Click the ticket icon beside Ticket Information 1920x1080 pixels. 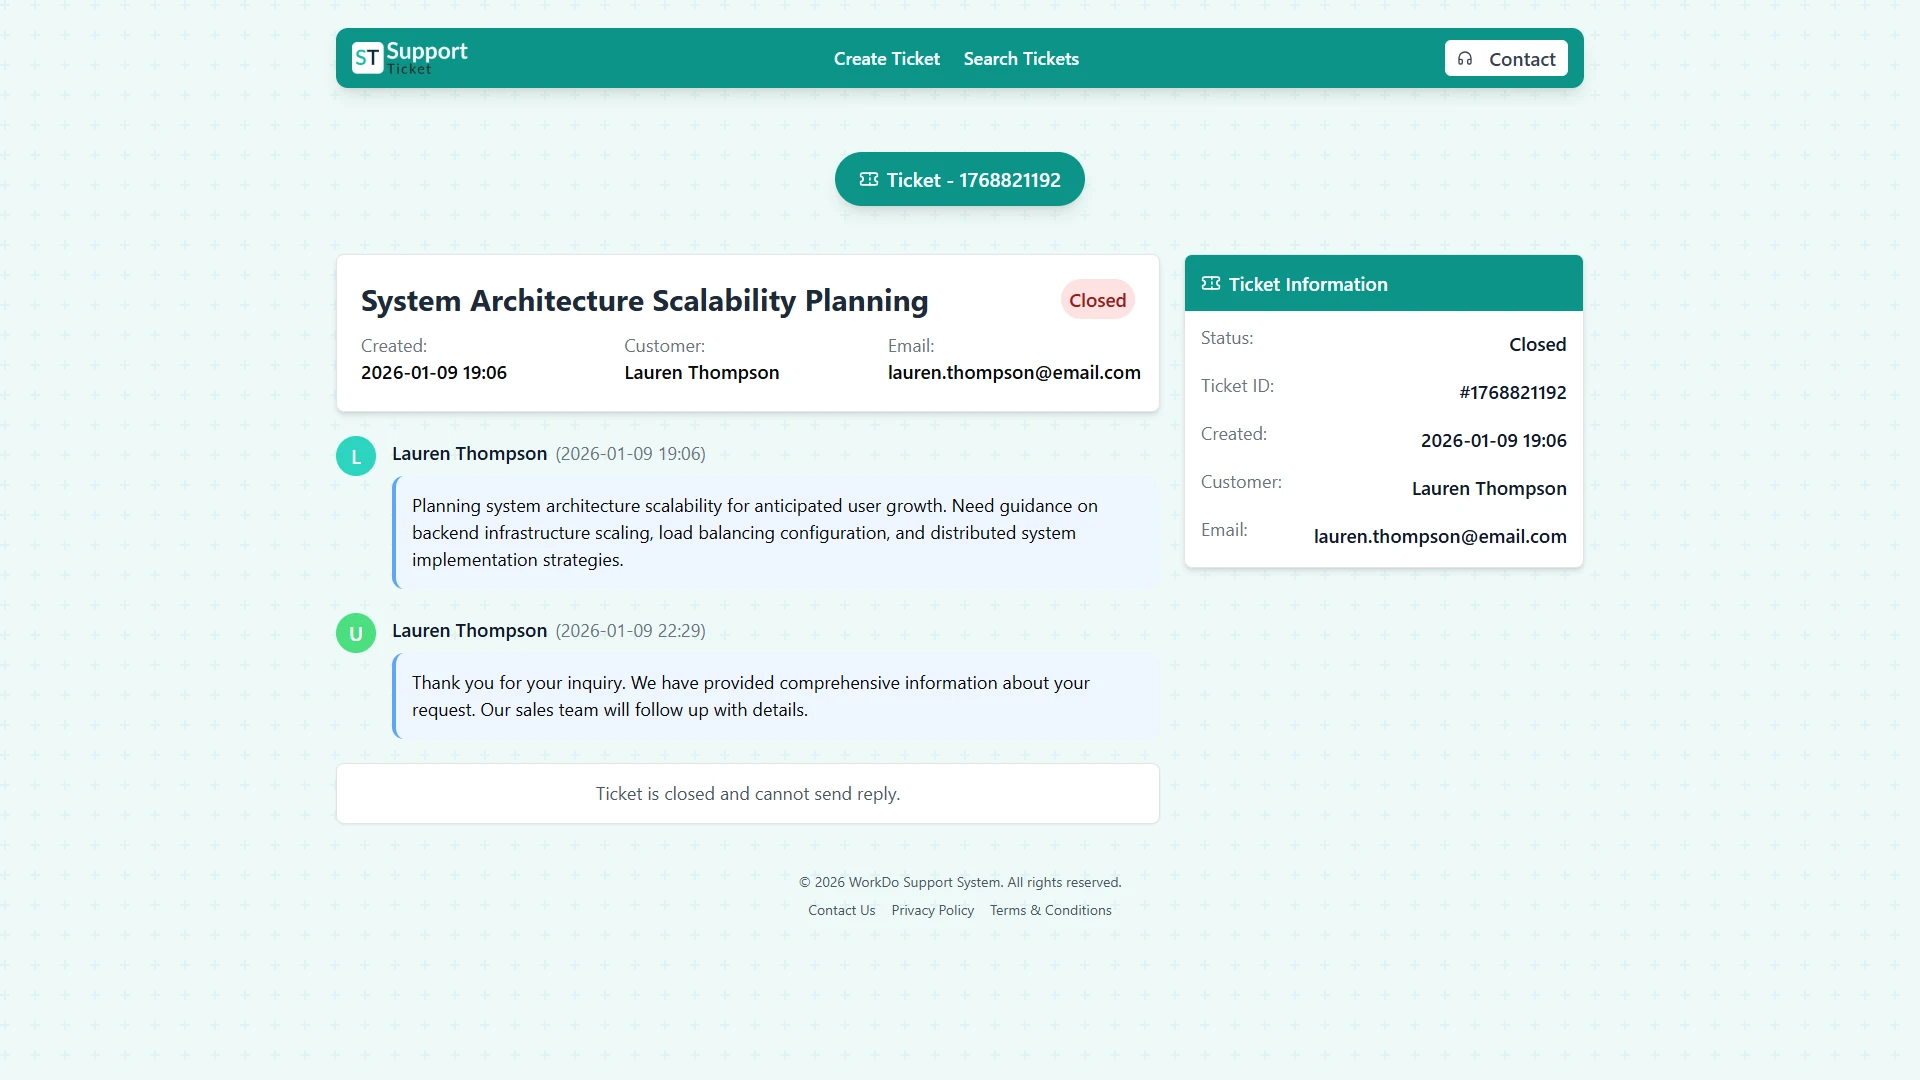pyautogui.click(x=1211, y=284)
